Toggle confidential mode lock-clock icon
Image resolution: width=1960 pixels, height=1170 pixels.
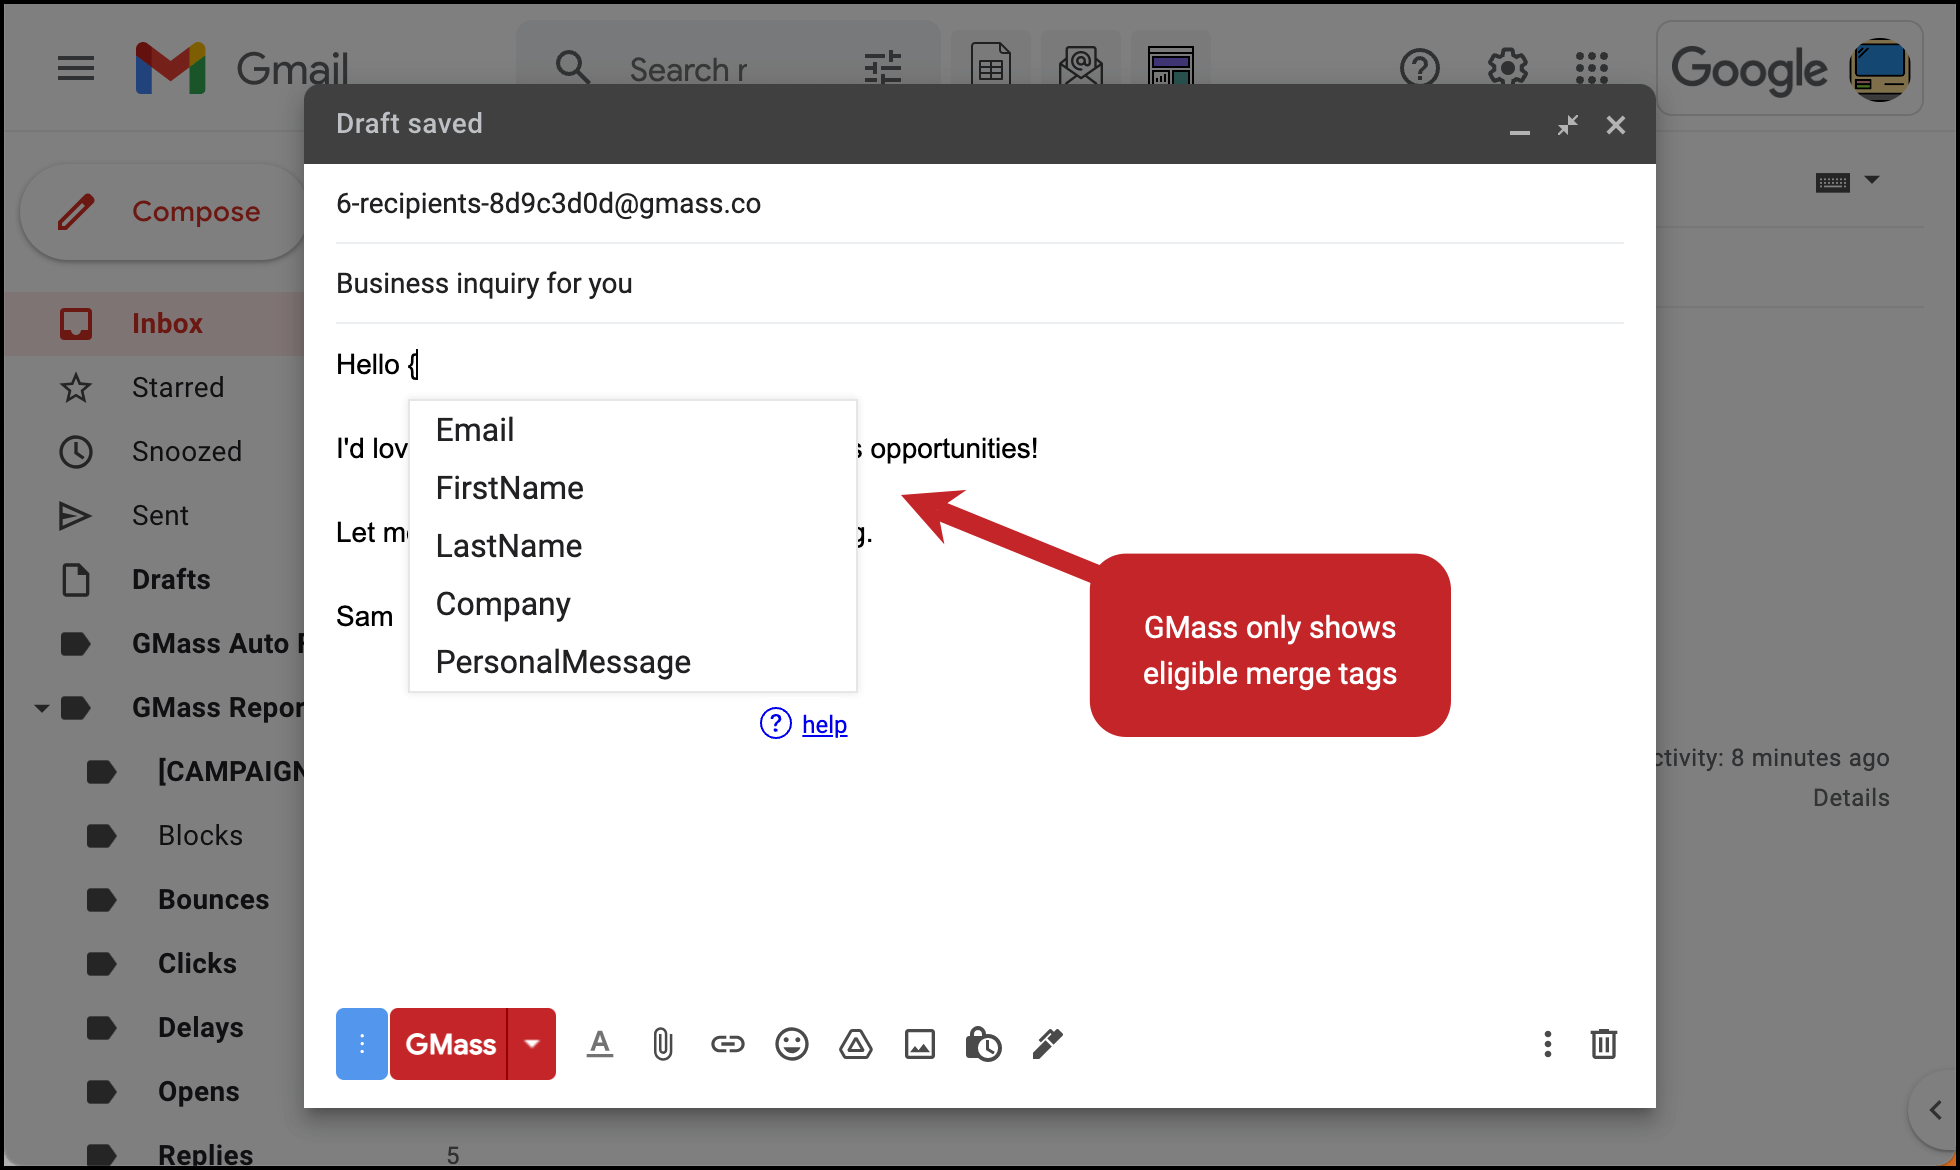click(x=983, y=1044)
